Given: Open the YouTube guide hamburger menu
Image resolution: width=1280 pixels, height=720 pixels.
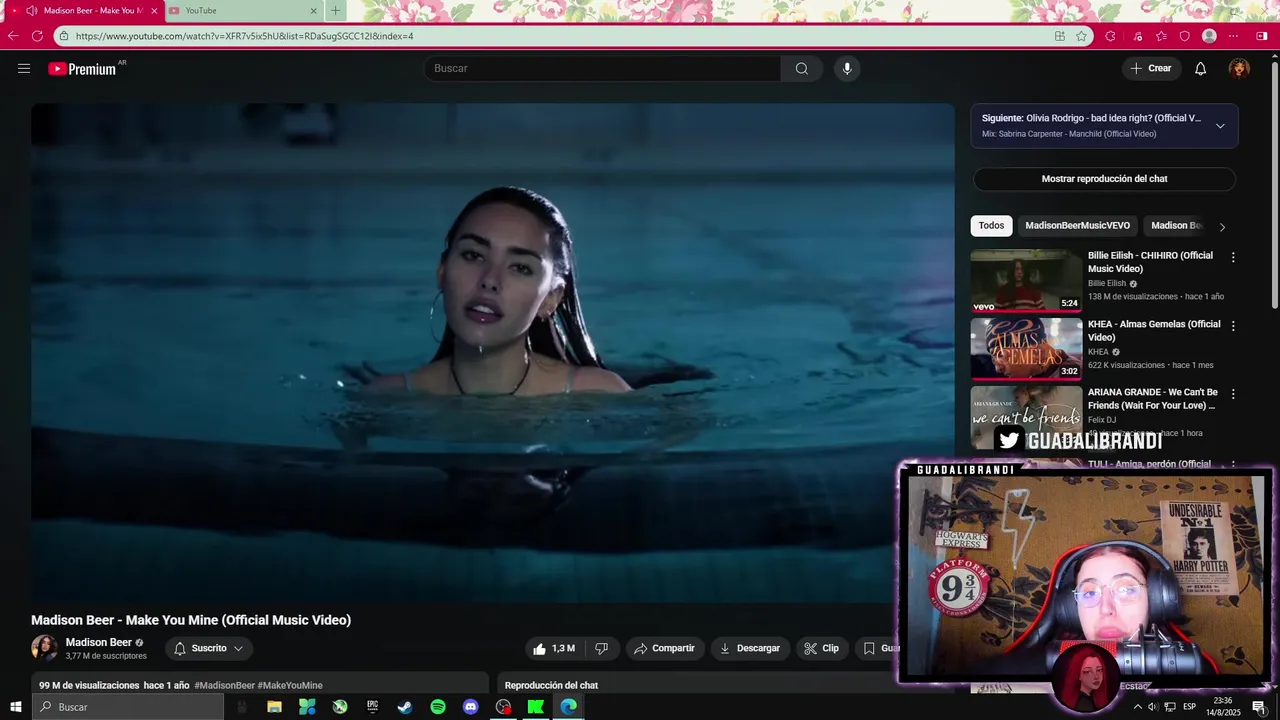Looking at the screenshot, I should 24,68.
